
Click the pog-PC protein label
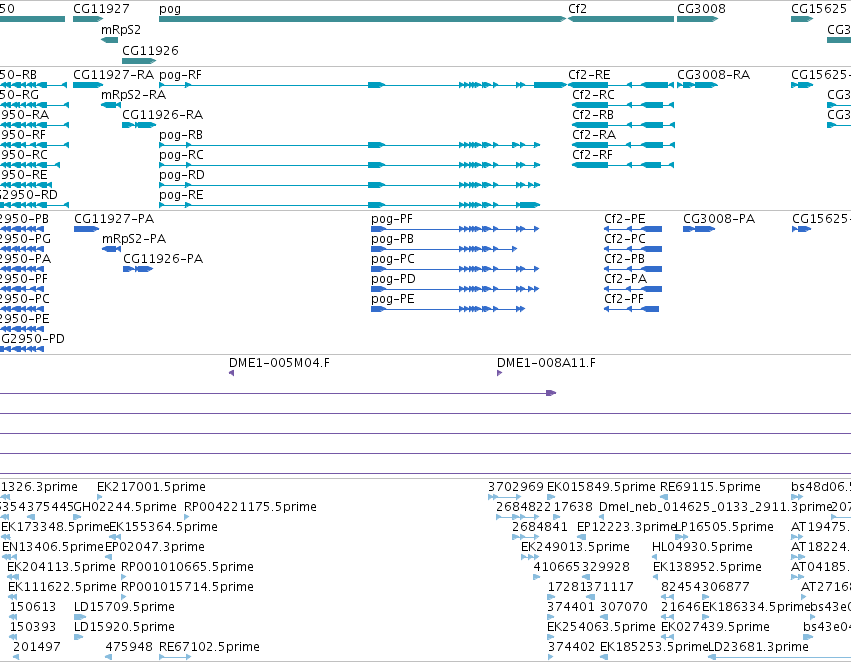(392, 259)
